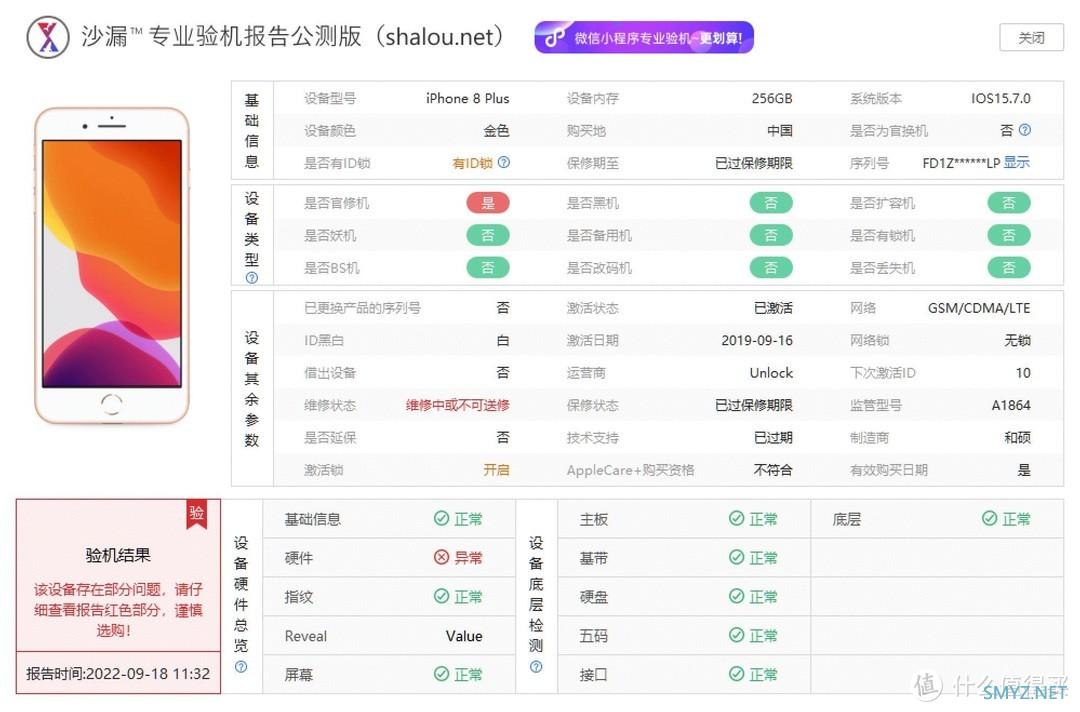
Task: Click the green 否 badge for 是否改码机
Action: point(771,268)
